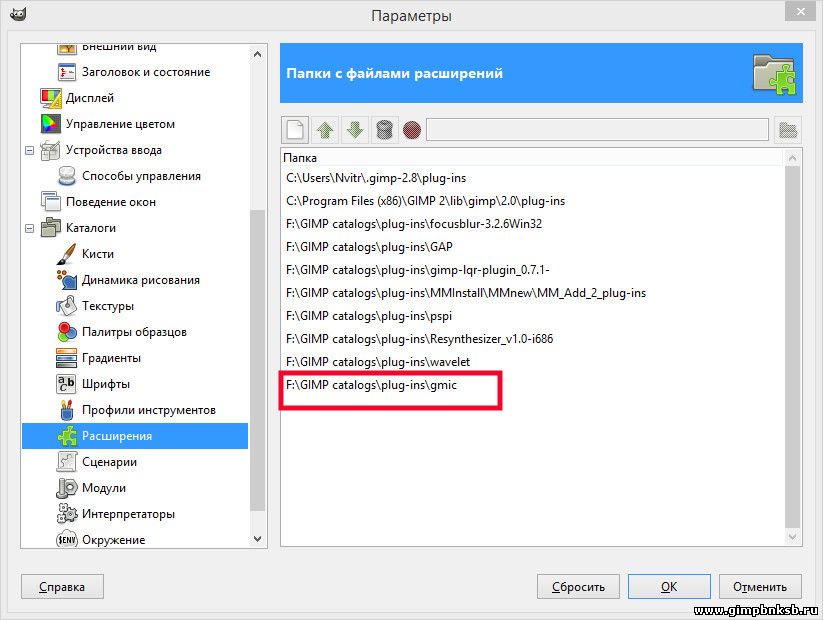This screenshot has width=823, height=620.
Task: Open the folder browse button
Action: click(788, 130)
